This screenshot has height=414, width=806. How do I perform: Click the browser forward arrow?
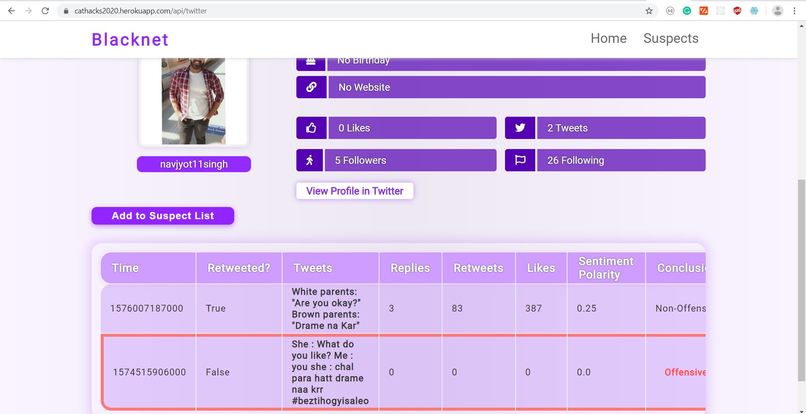(28, 10)
